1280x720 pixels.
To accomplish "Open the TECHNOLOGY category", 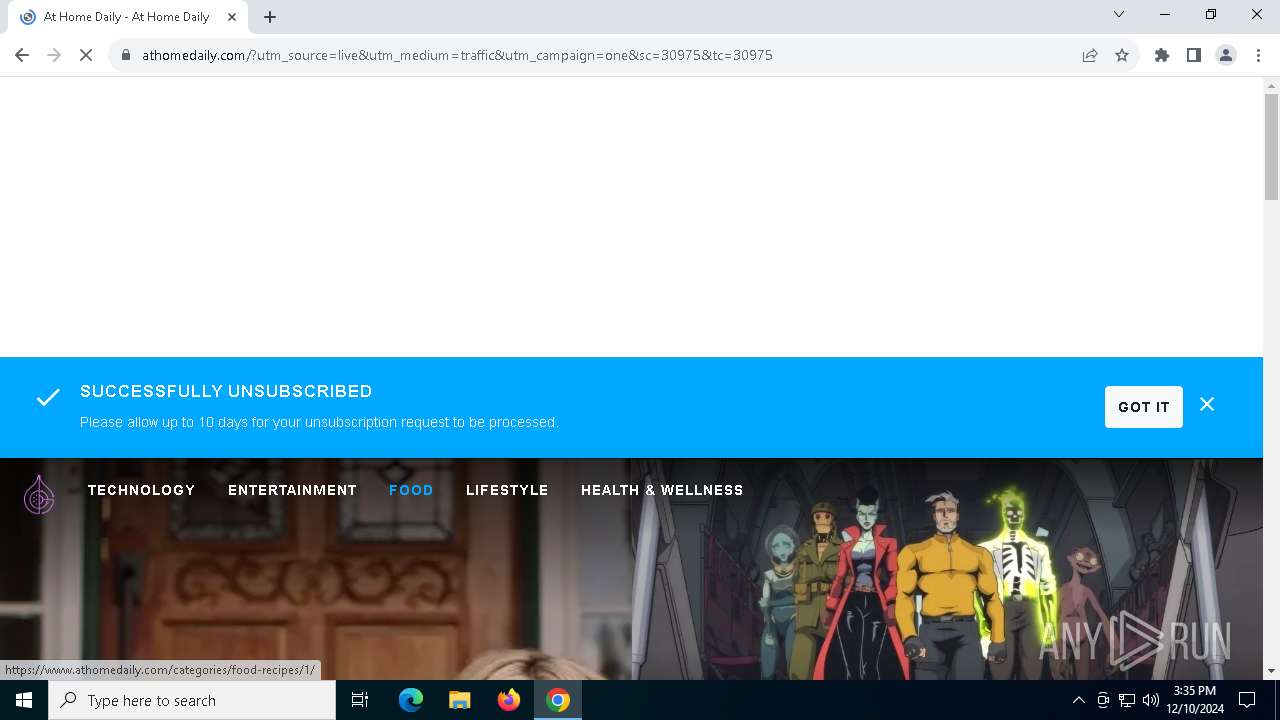I will click(141, 490).
